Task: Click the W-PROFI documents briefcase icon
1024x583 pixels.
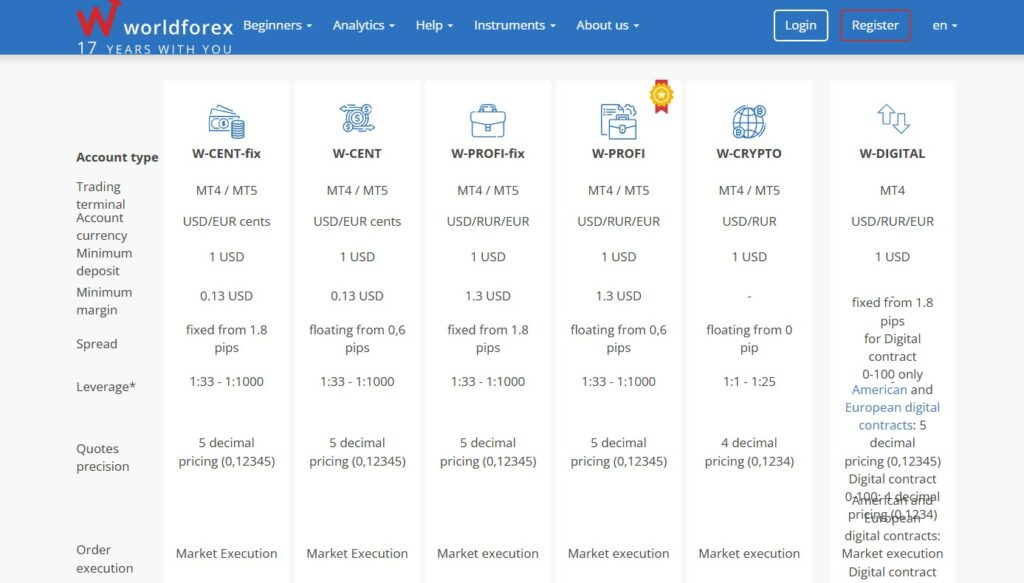Action: pyautogui.click(x=618, y=121)
